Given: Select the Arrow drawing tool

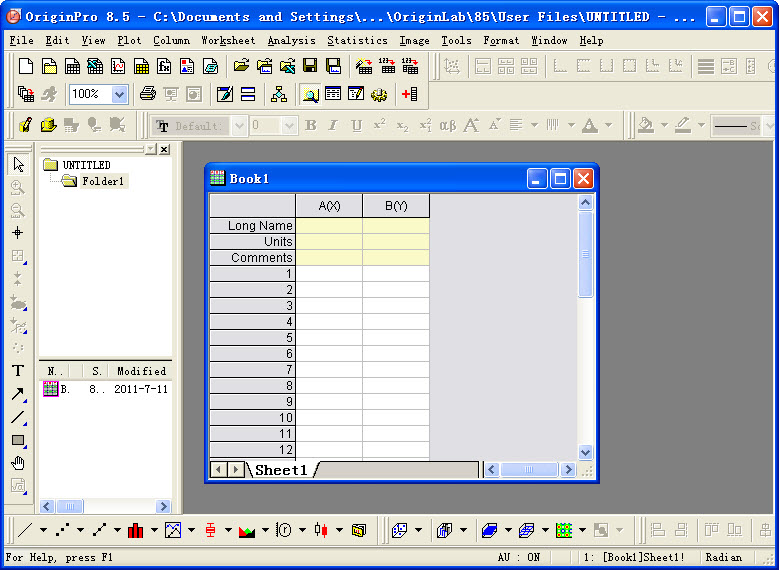Looking at the screenshot, I should point(18,394).
